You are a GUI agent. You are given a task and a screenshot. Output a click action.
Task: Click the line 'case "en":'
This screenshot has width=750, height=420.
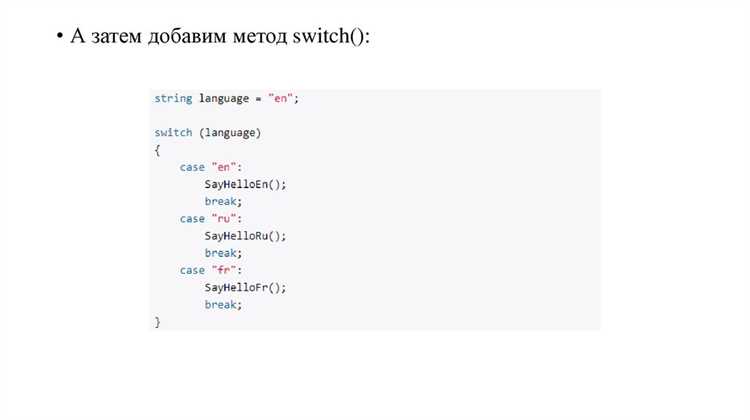(x=211, y=167)
